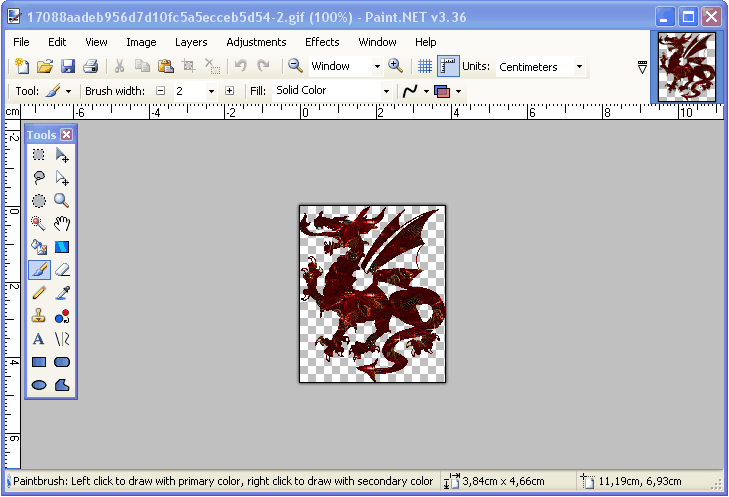Click the dragon image thumbnail
The width and height of the screenshot is (729, 497).
pos(687,67)
